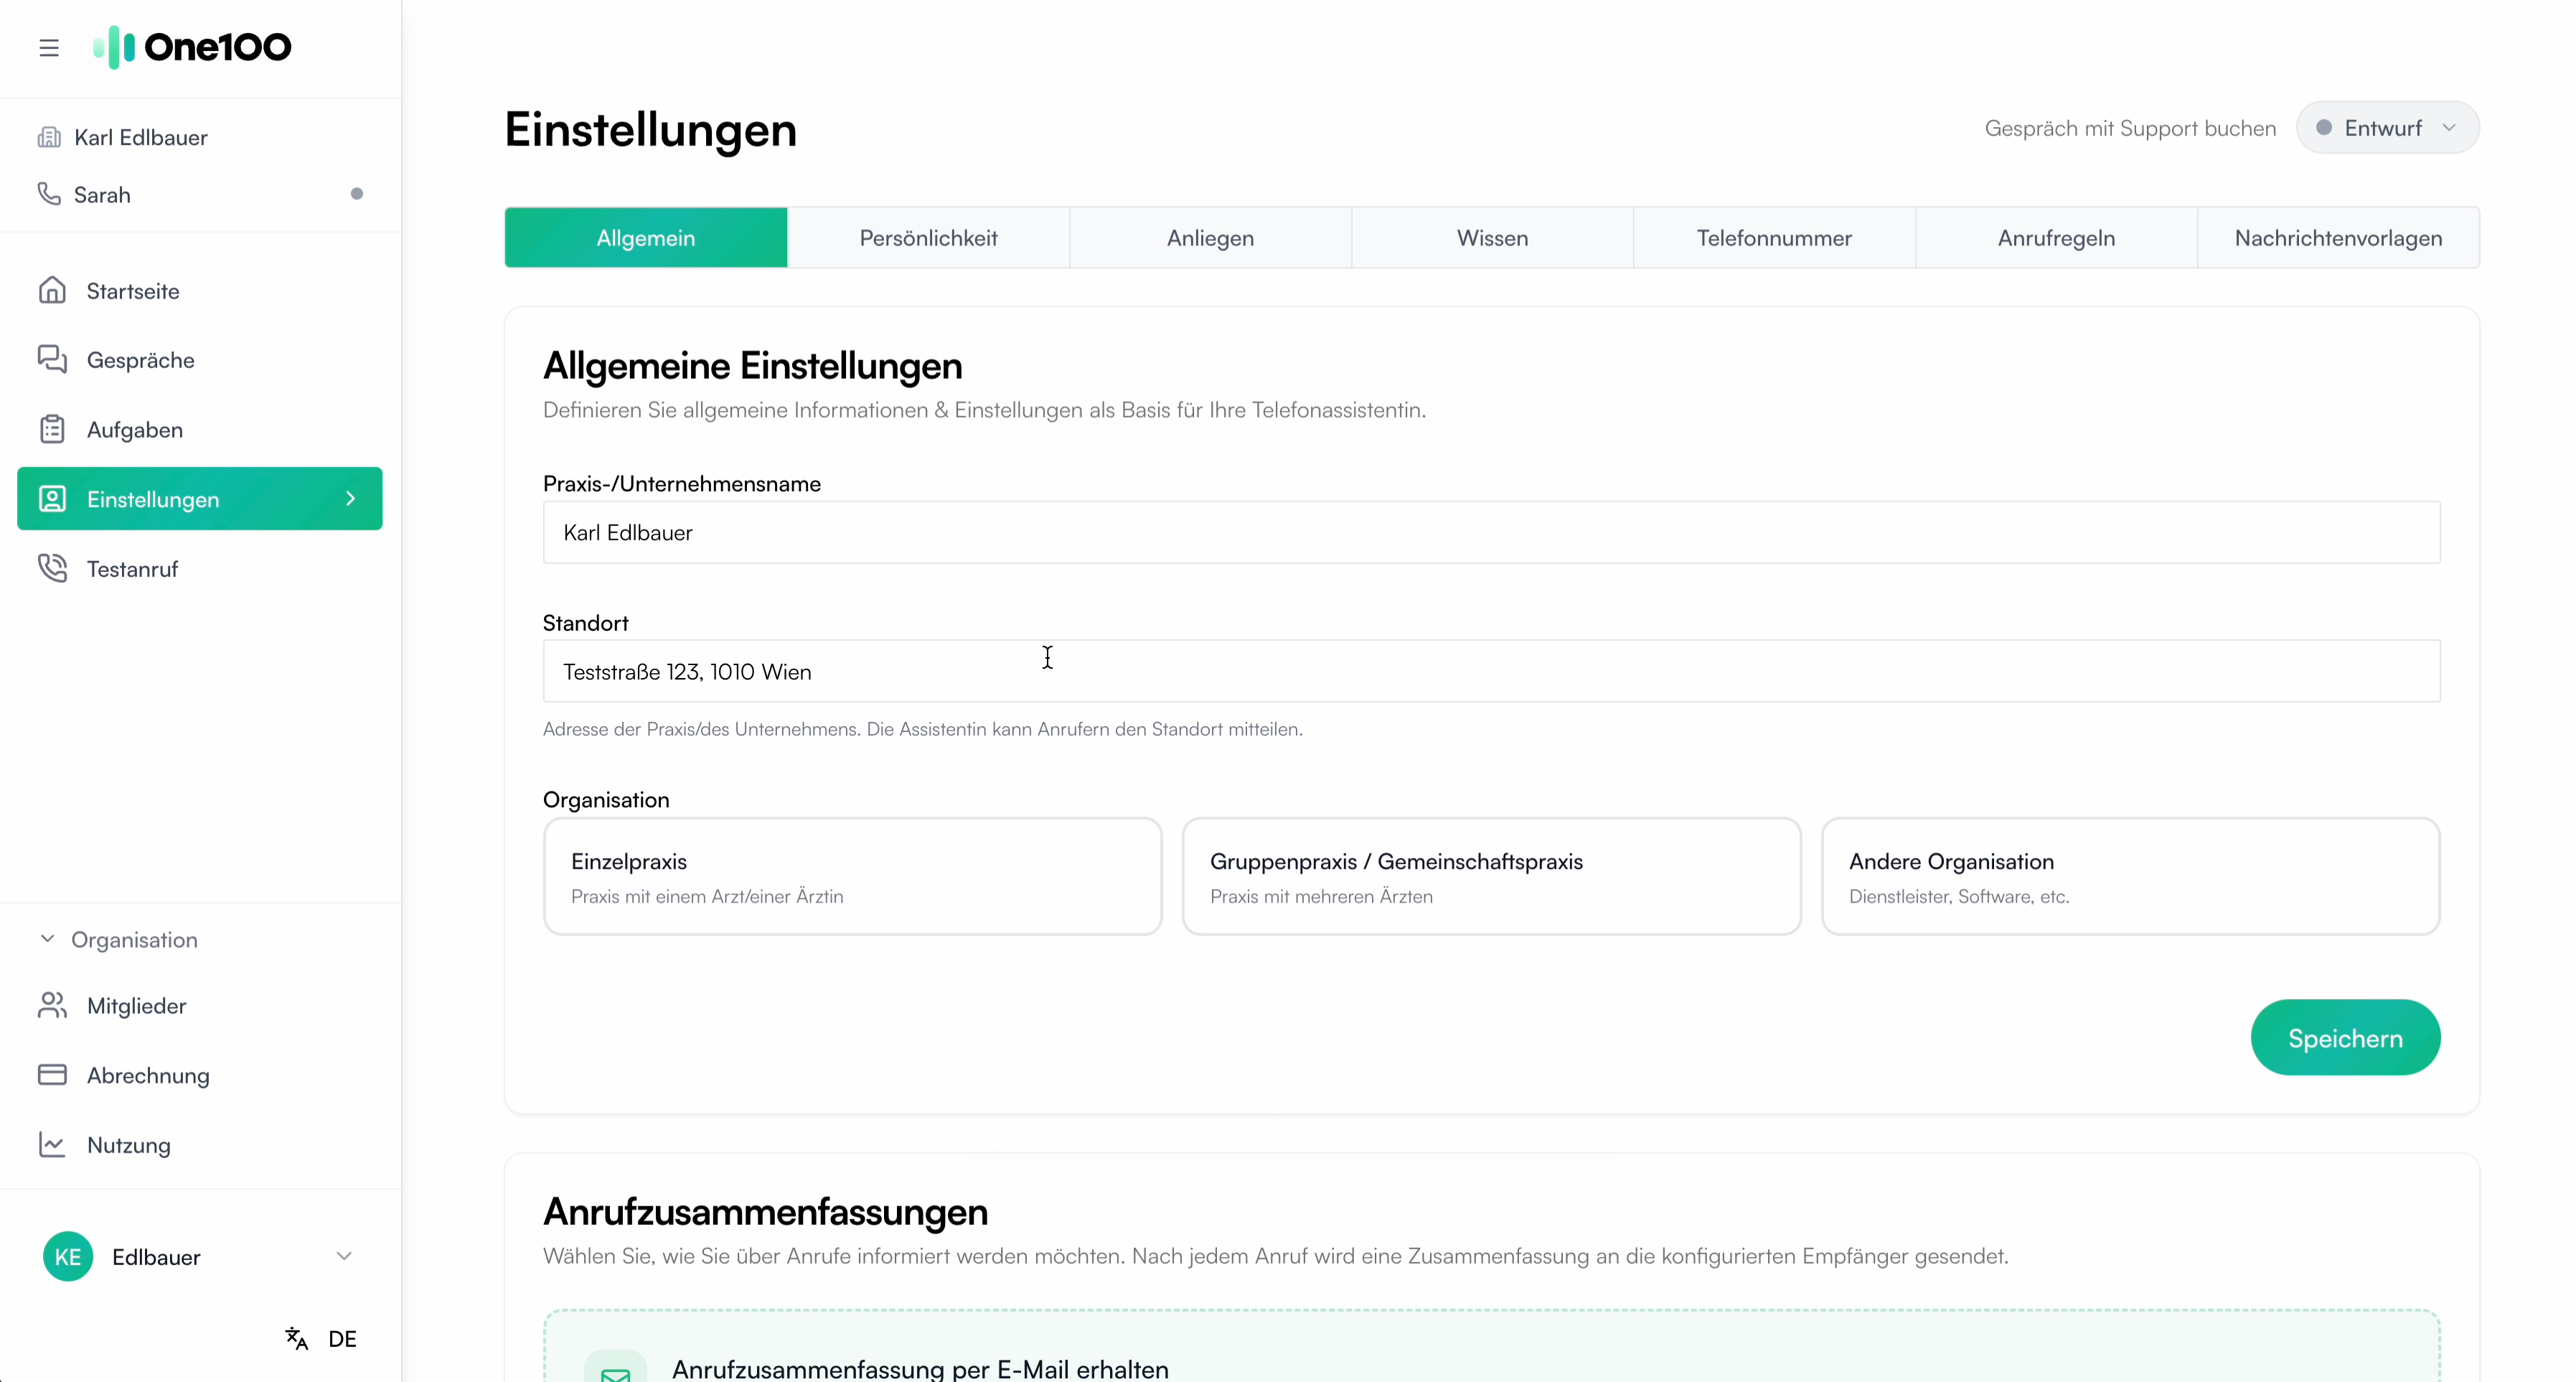Click the Allgemeine Einstellungen heading

[752, 366]
